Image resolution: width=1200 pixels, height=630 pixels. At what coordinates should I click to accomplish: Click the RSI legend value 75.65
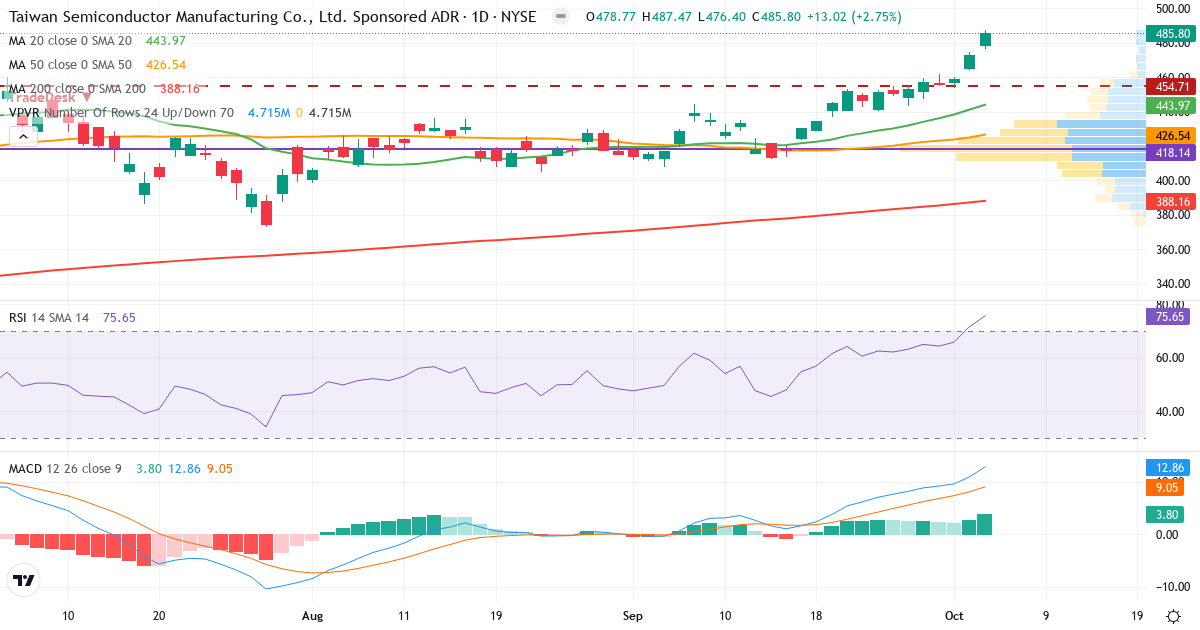(118, 318)
